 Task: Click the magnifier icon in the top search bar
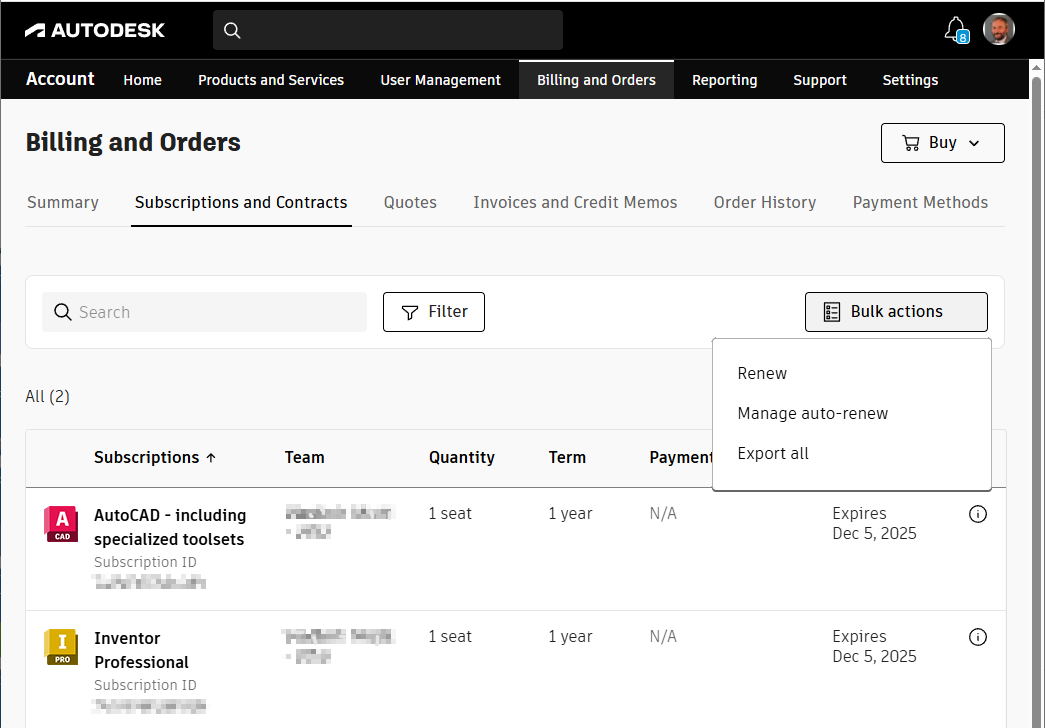[x=232, y=30]
